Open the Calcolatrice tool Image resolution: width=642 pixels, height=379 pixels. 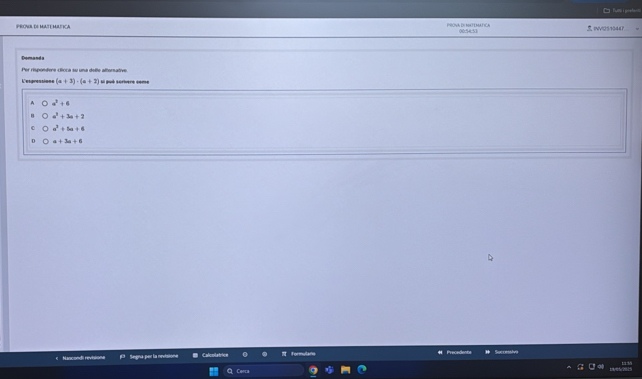pos(210,355)
